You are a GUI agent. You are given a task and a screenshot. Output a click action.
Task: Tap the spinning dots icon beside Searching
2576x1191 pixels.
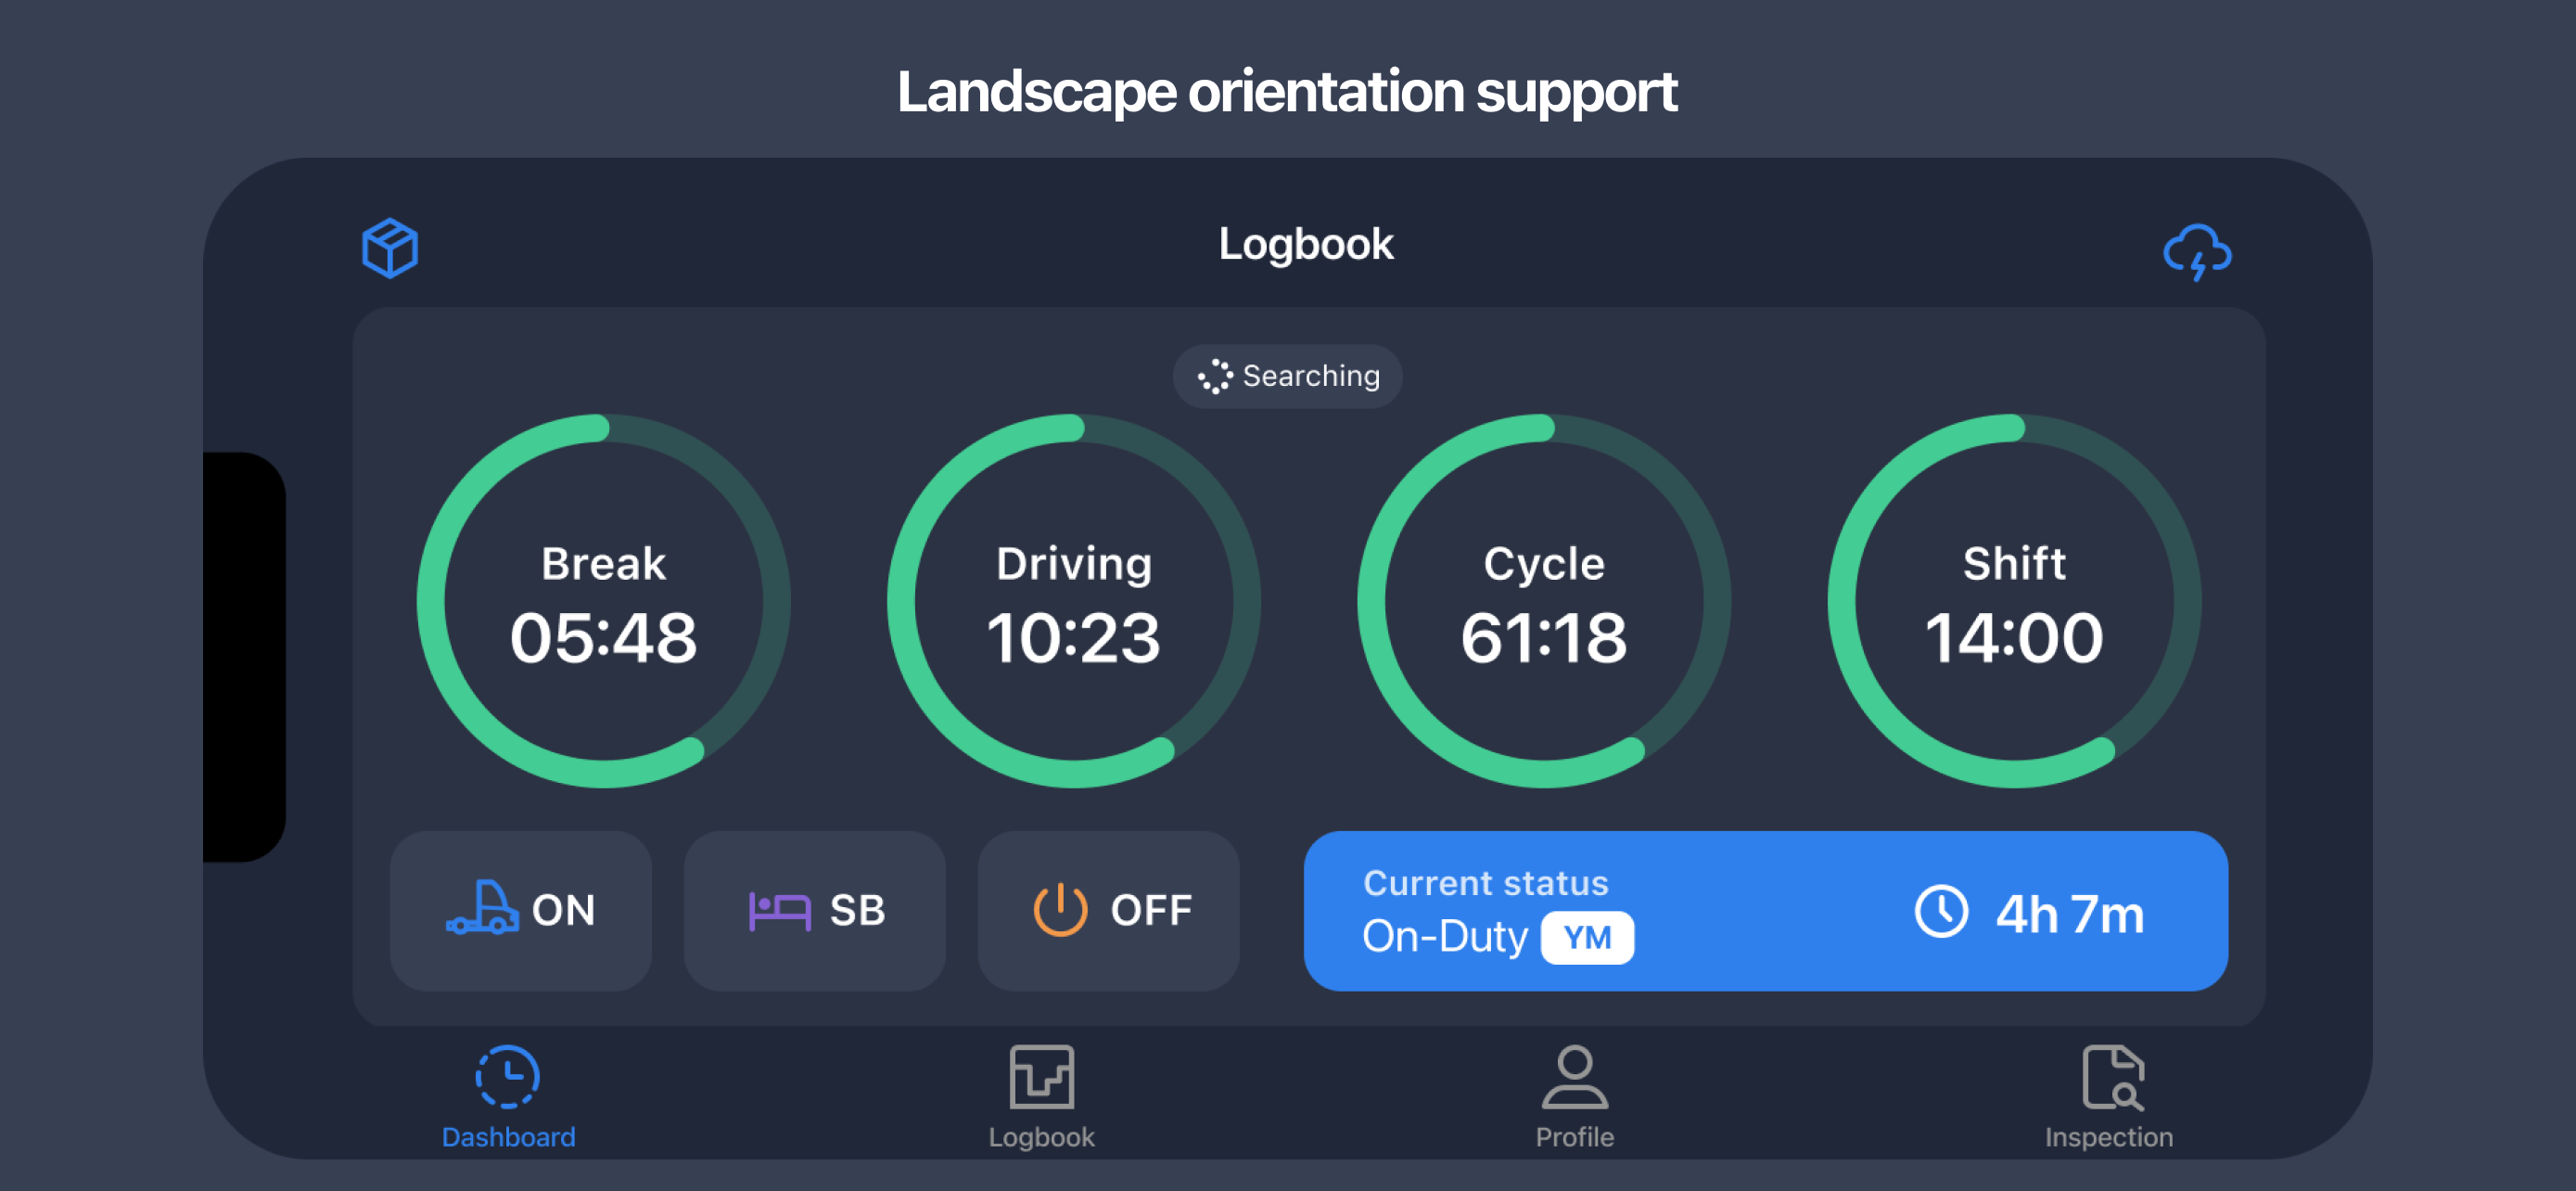(x=1215, y=376)
